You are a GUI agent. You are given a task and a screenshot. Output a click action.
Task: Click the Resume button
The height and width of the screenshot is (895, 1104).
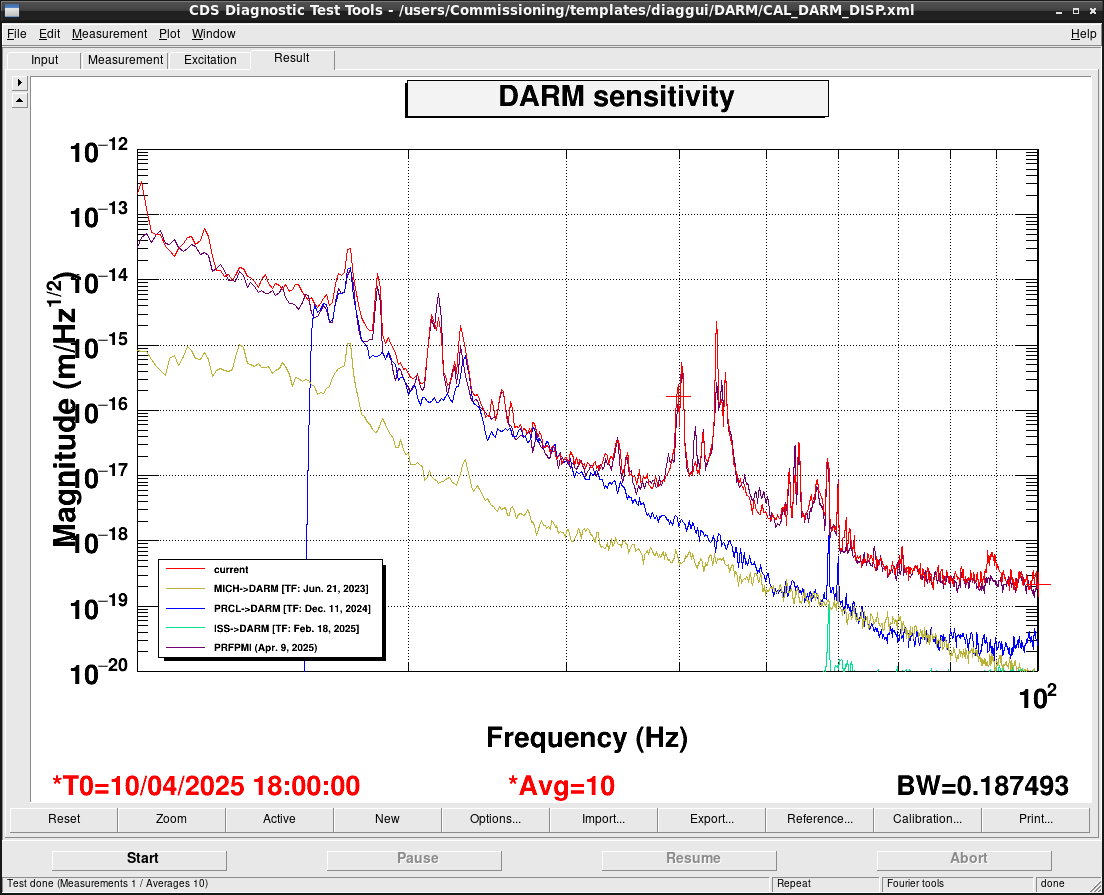point(689,859)
